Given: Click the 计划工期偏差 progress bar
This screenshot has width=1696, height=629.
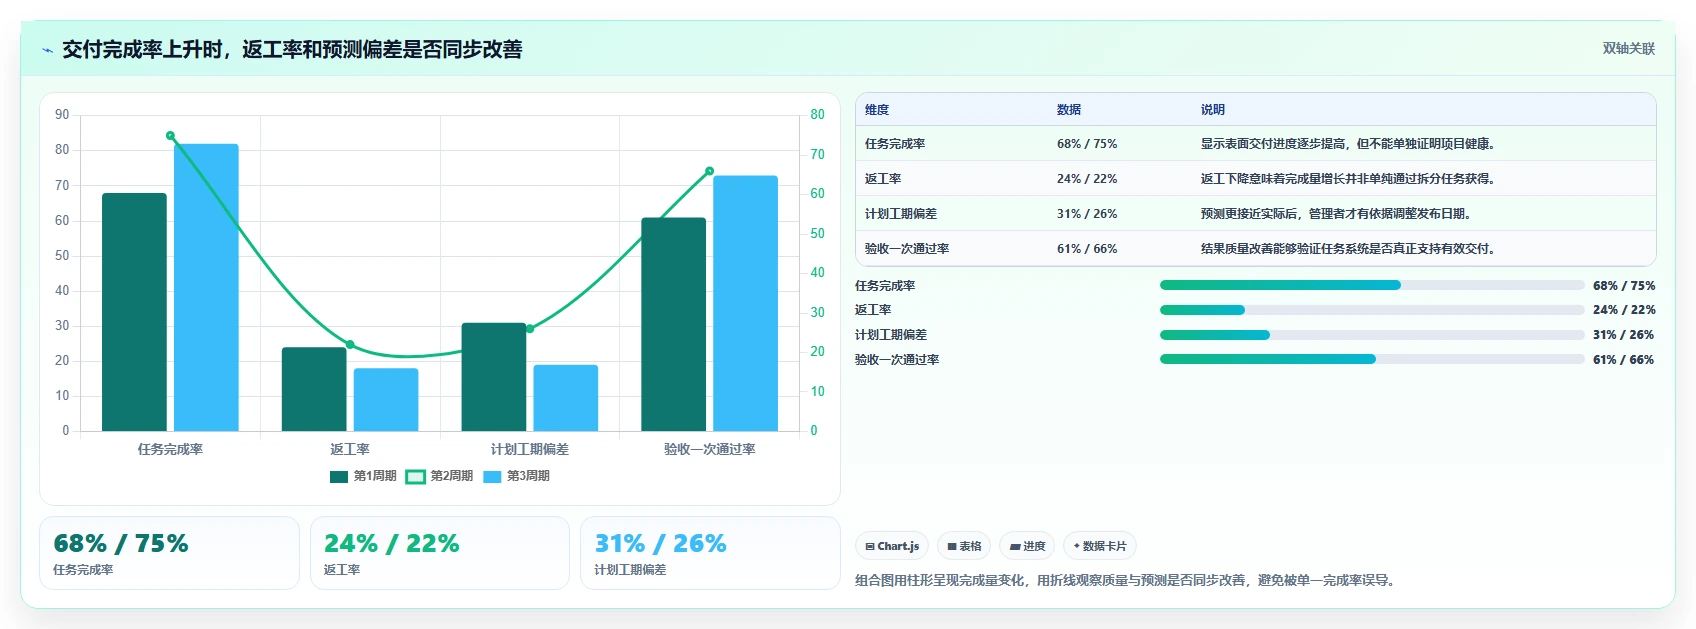Looking at the screenshot, I should coord(1372,335).
